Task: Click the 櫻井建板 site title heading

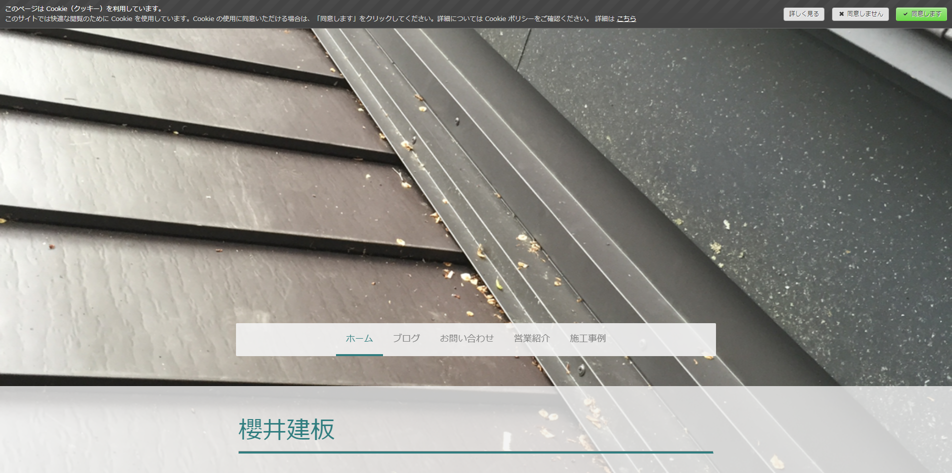Action: [x=287, y=430]
